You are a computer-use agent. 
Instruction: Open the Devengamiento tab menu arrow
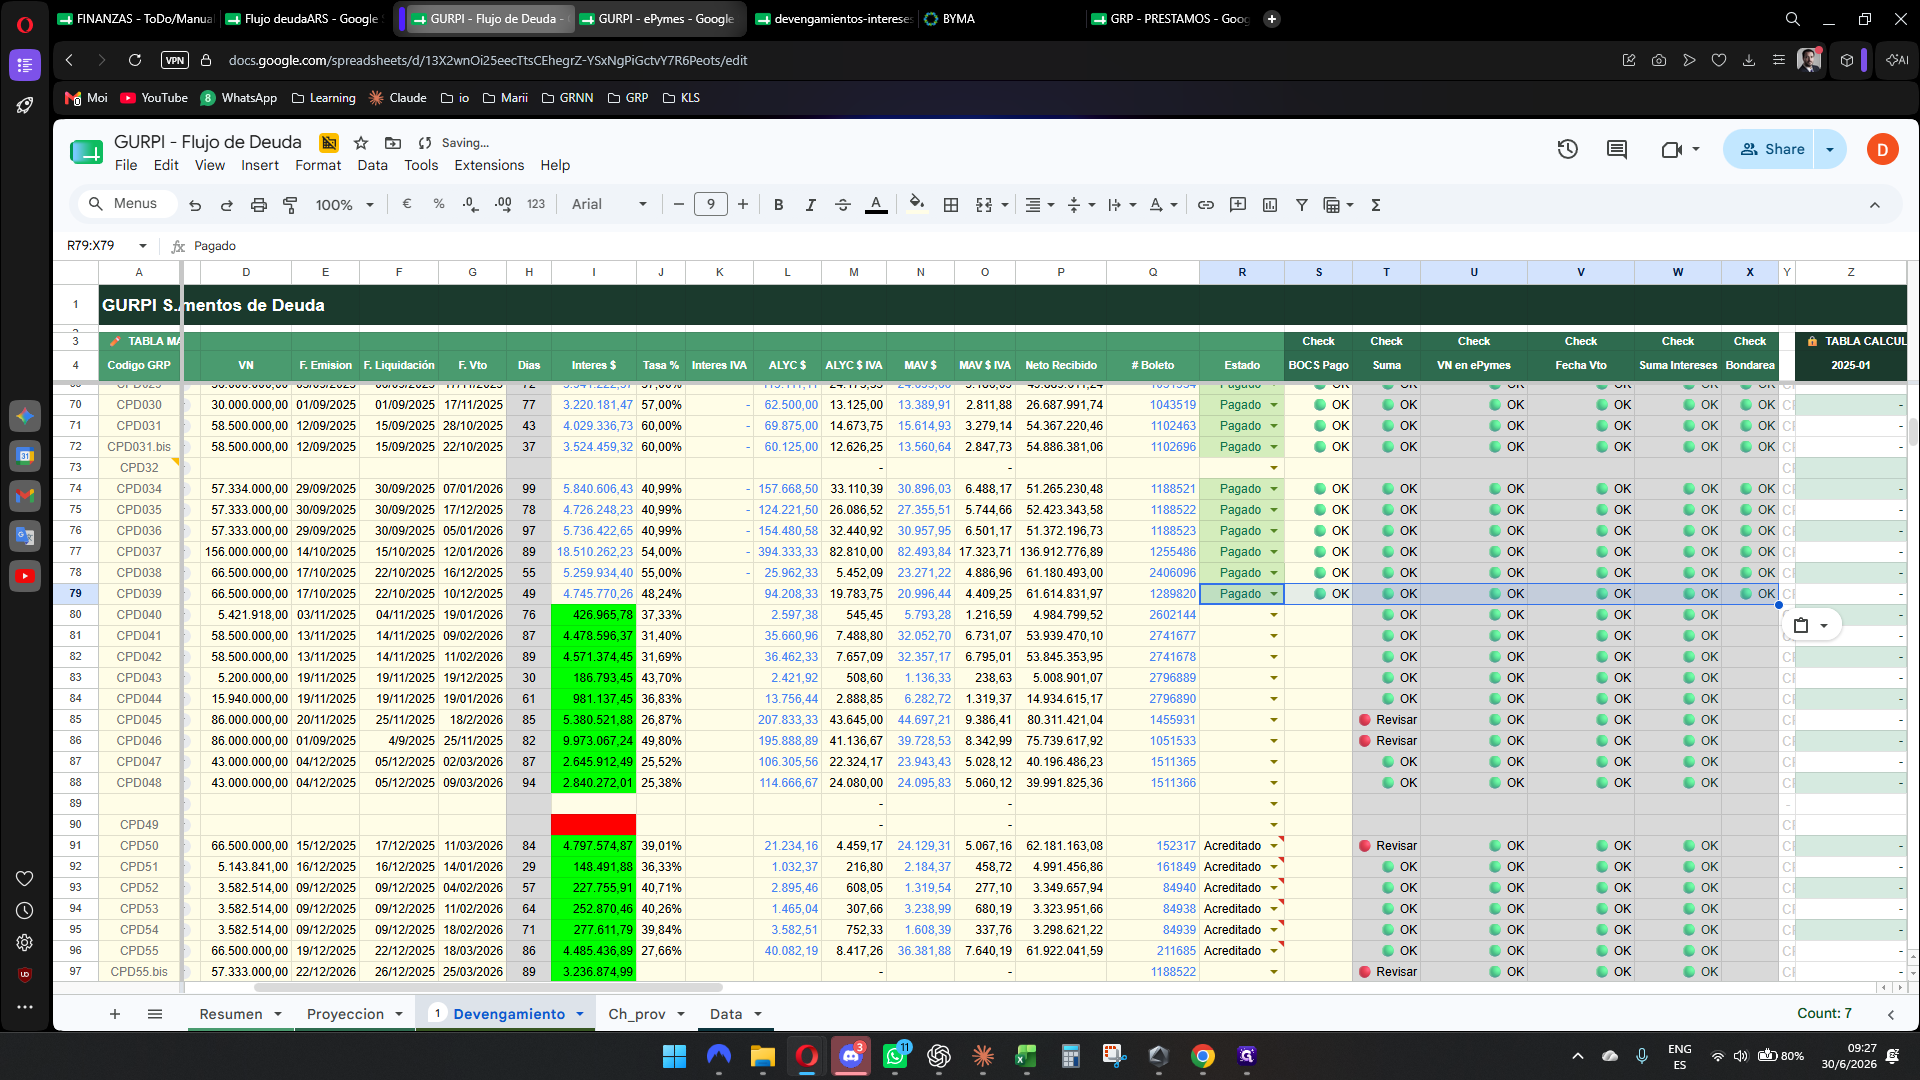(x=580, y=1014)
